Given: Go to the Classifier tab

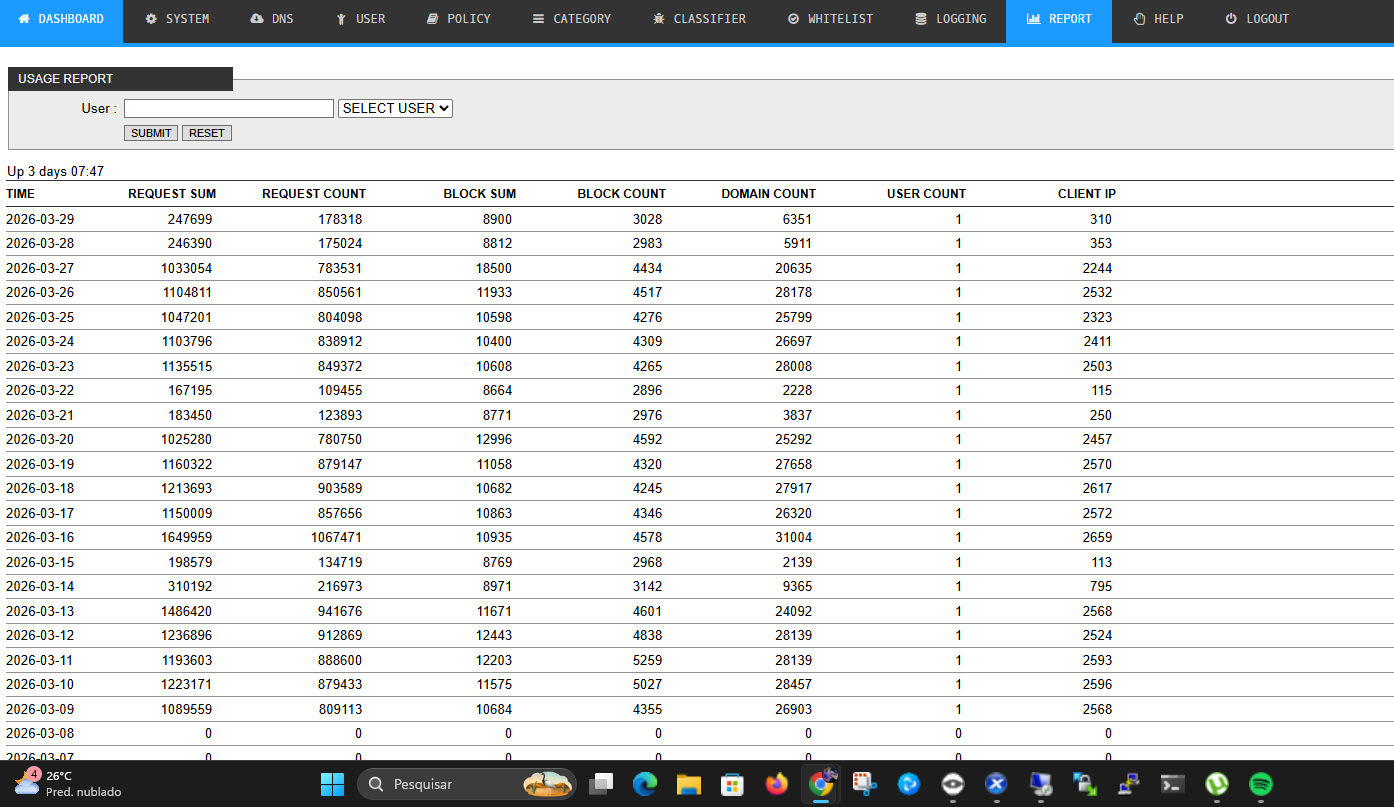Looking at the screenshot, I should tap(699, 19).
